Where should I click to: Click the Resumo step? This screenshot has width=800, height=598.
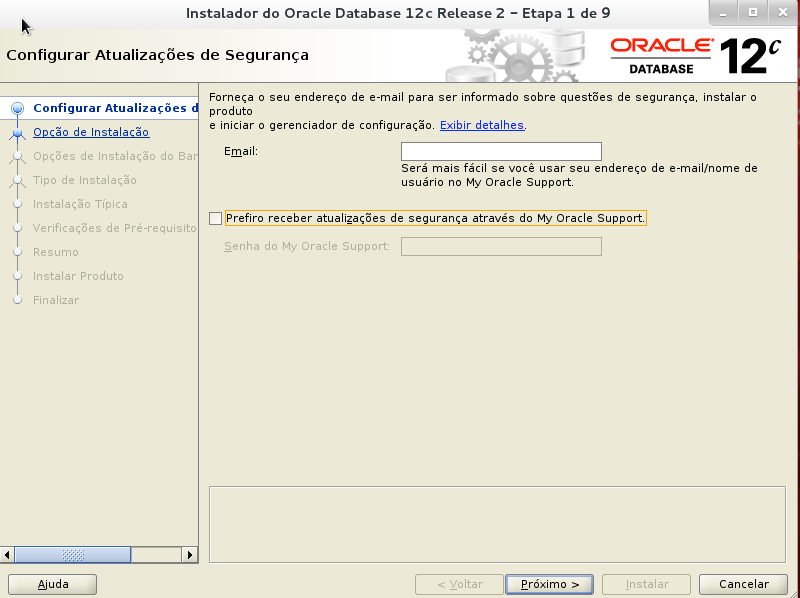(56, 252)
